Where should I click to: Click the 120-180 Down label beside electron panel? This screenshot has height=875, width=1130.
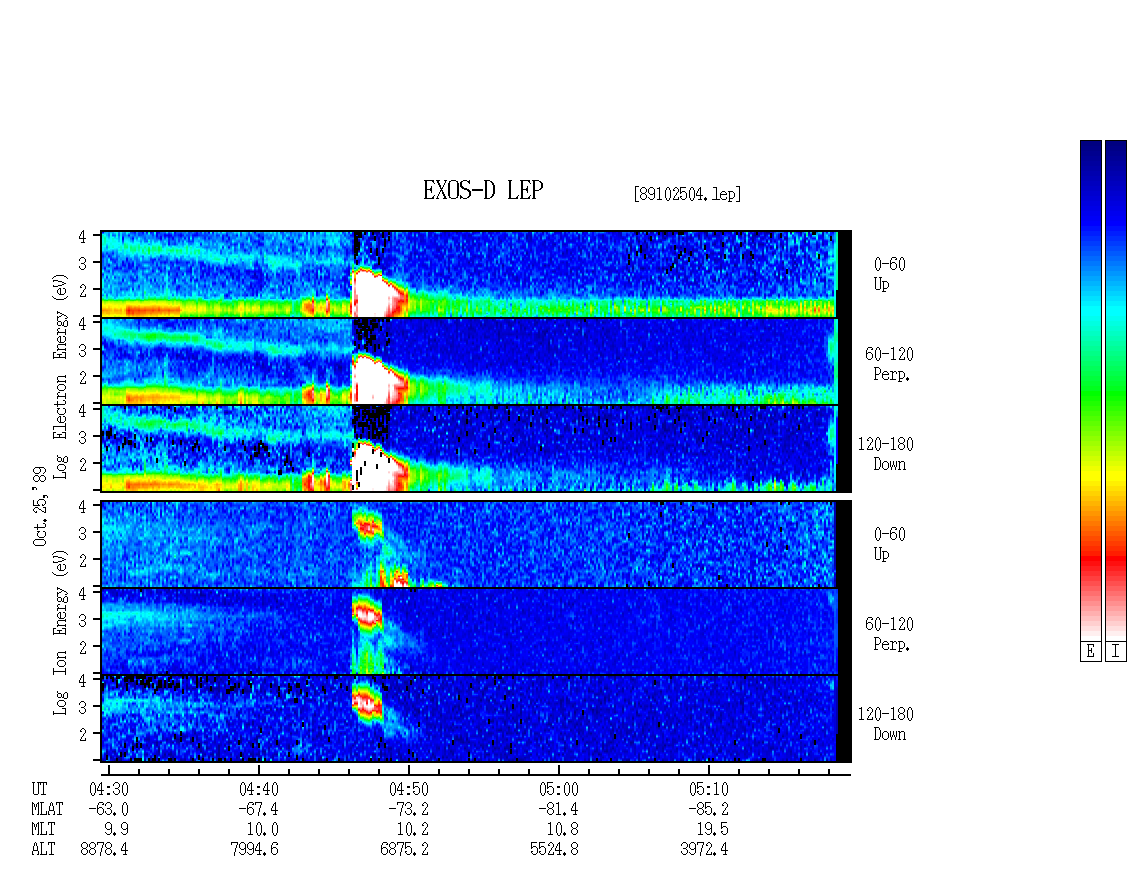tap(886, 454)
